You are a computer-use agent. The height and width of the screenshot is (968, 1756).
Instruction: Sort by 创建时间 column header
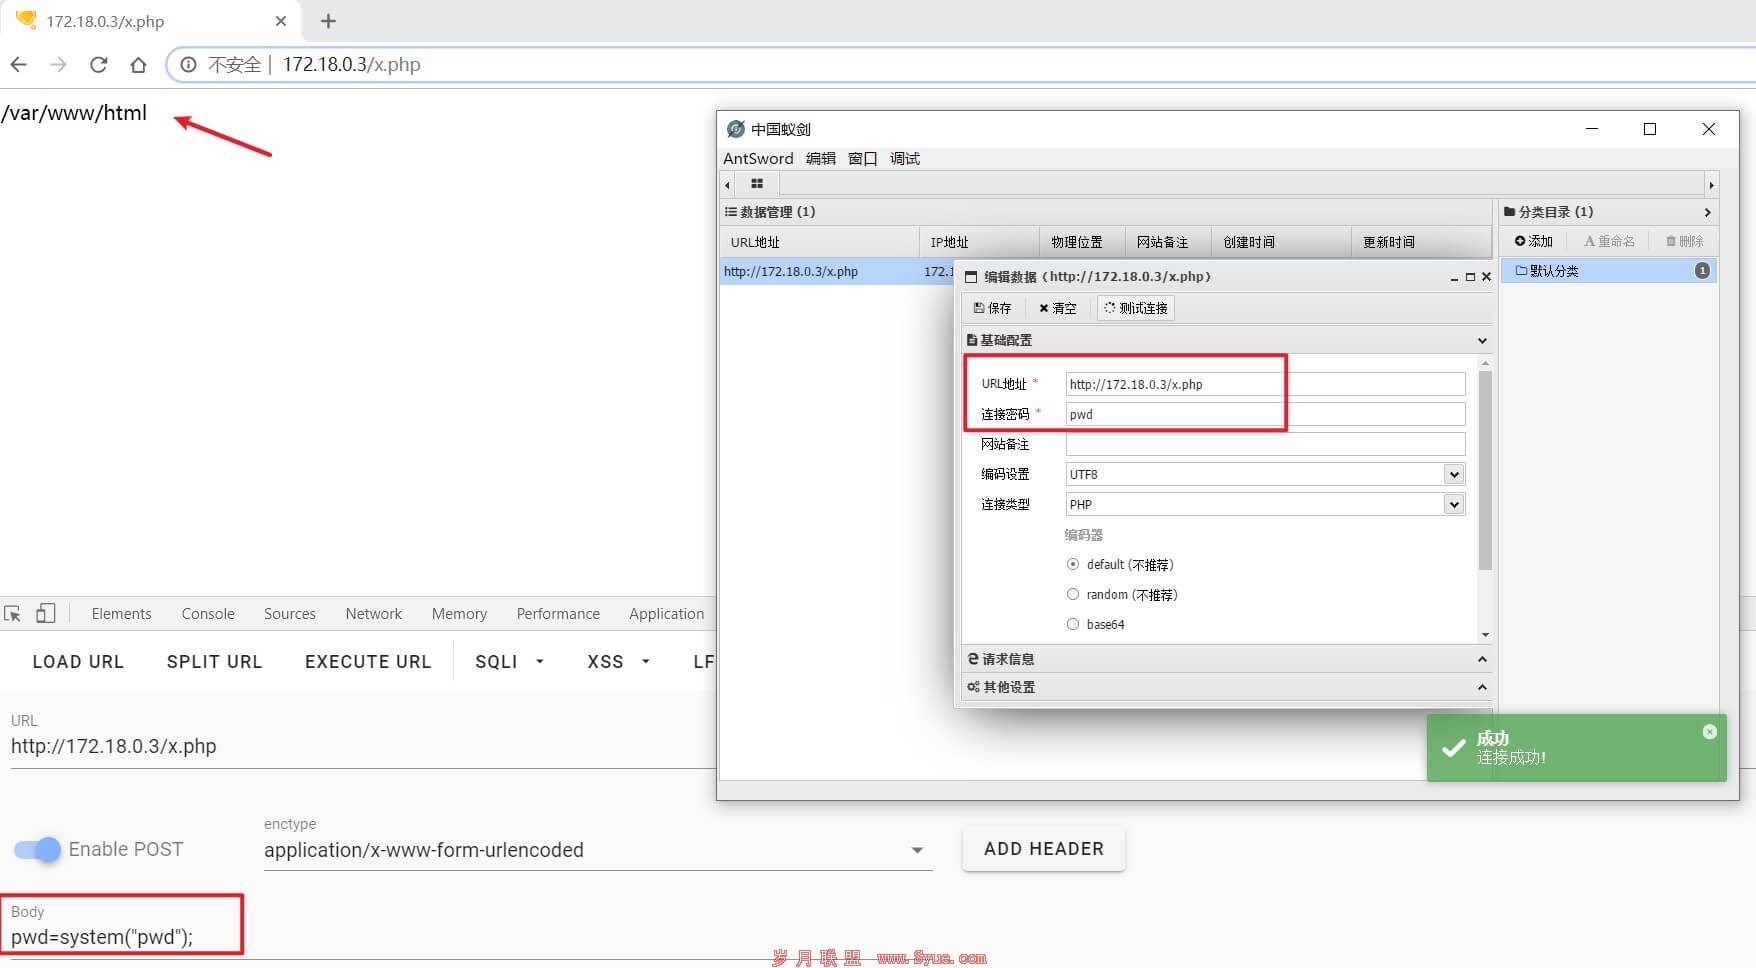1281,242
